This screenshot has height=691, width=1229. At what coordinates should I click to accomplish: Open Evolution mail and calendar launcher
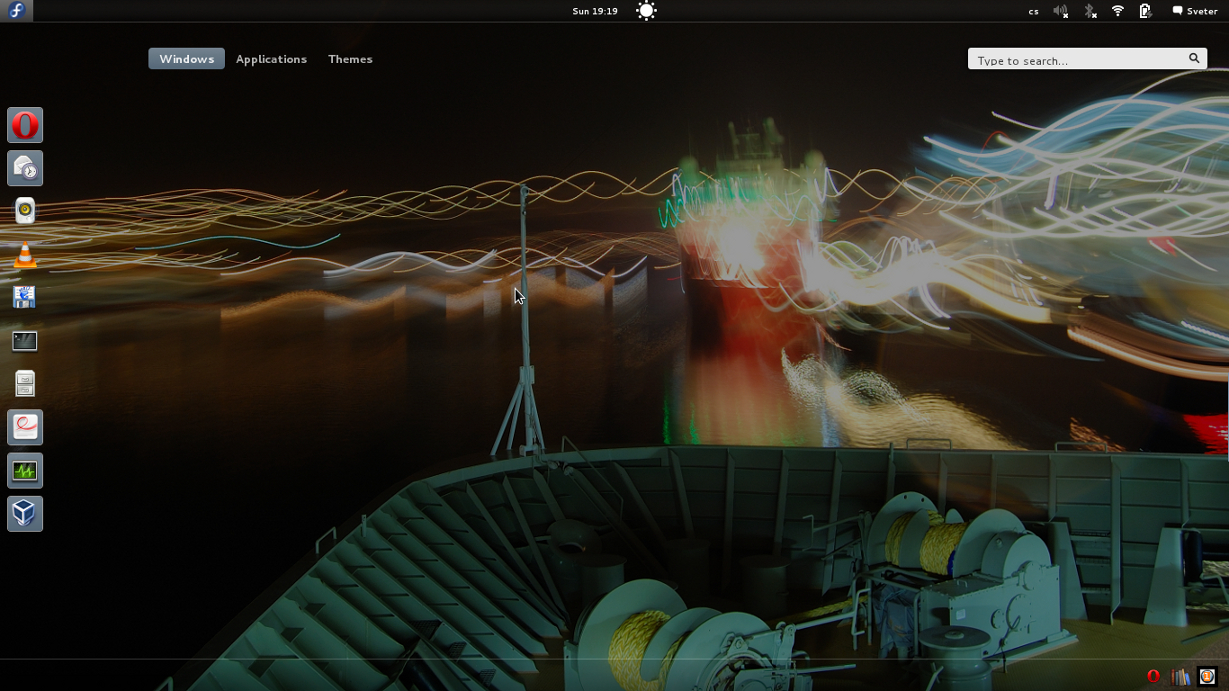point(25,169)
